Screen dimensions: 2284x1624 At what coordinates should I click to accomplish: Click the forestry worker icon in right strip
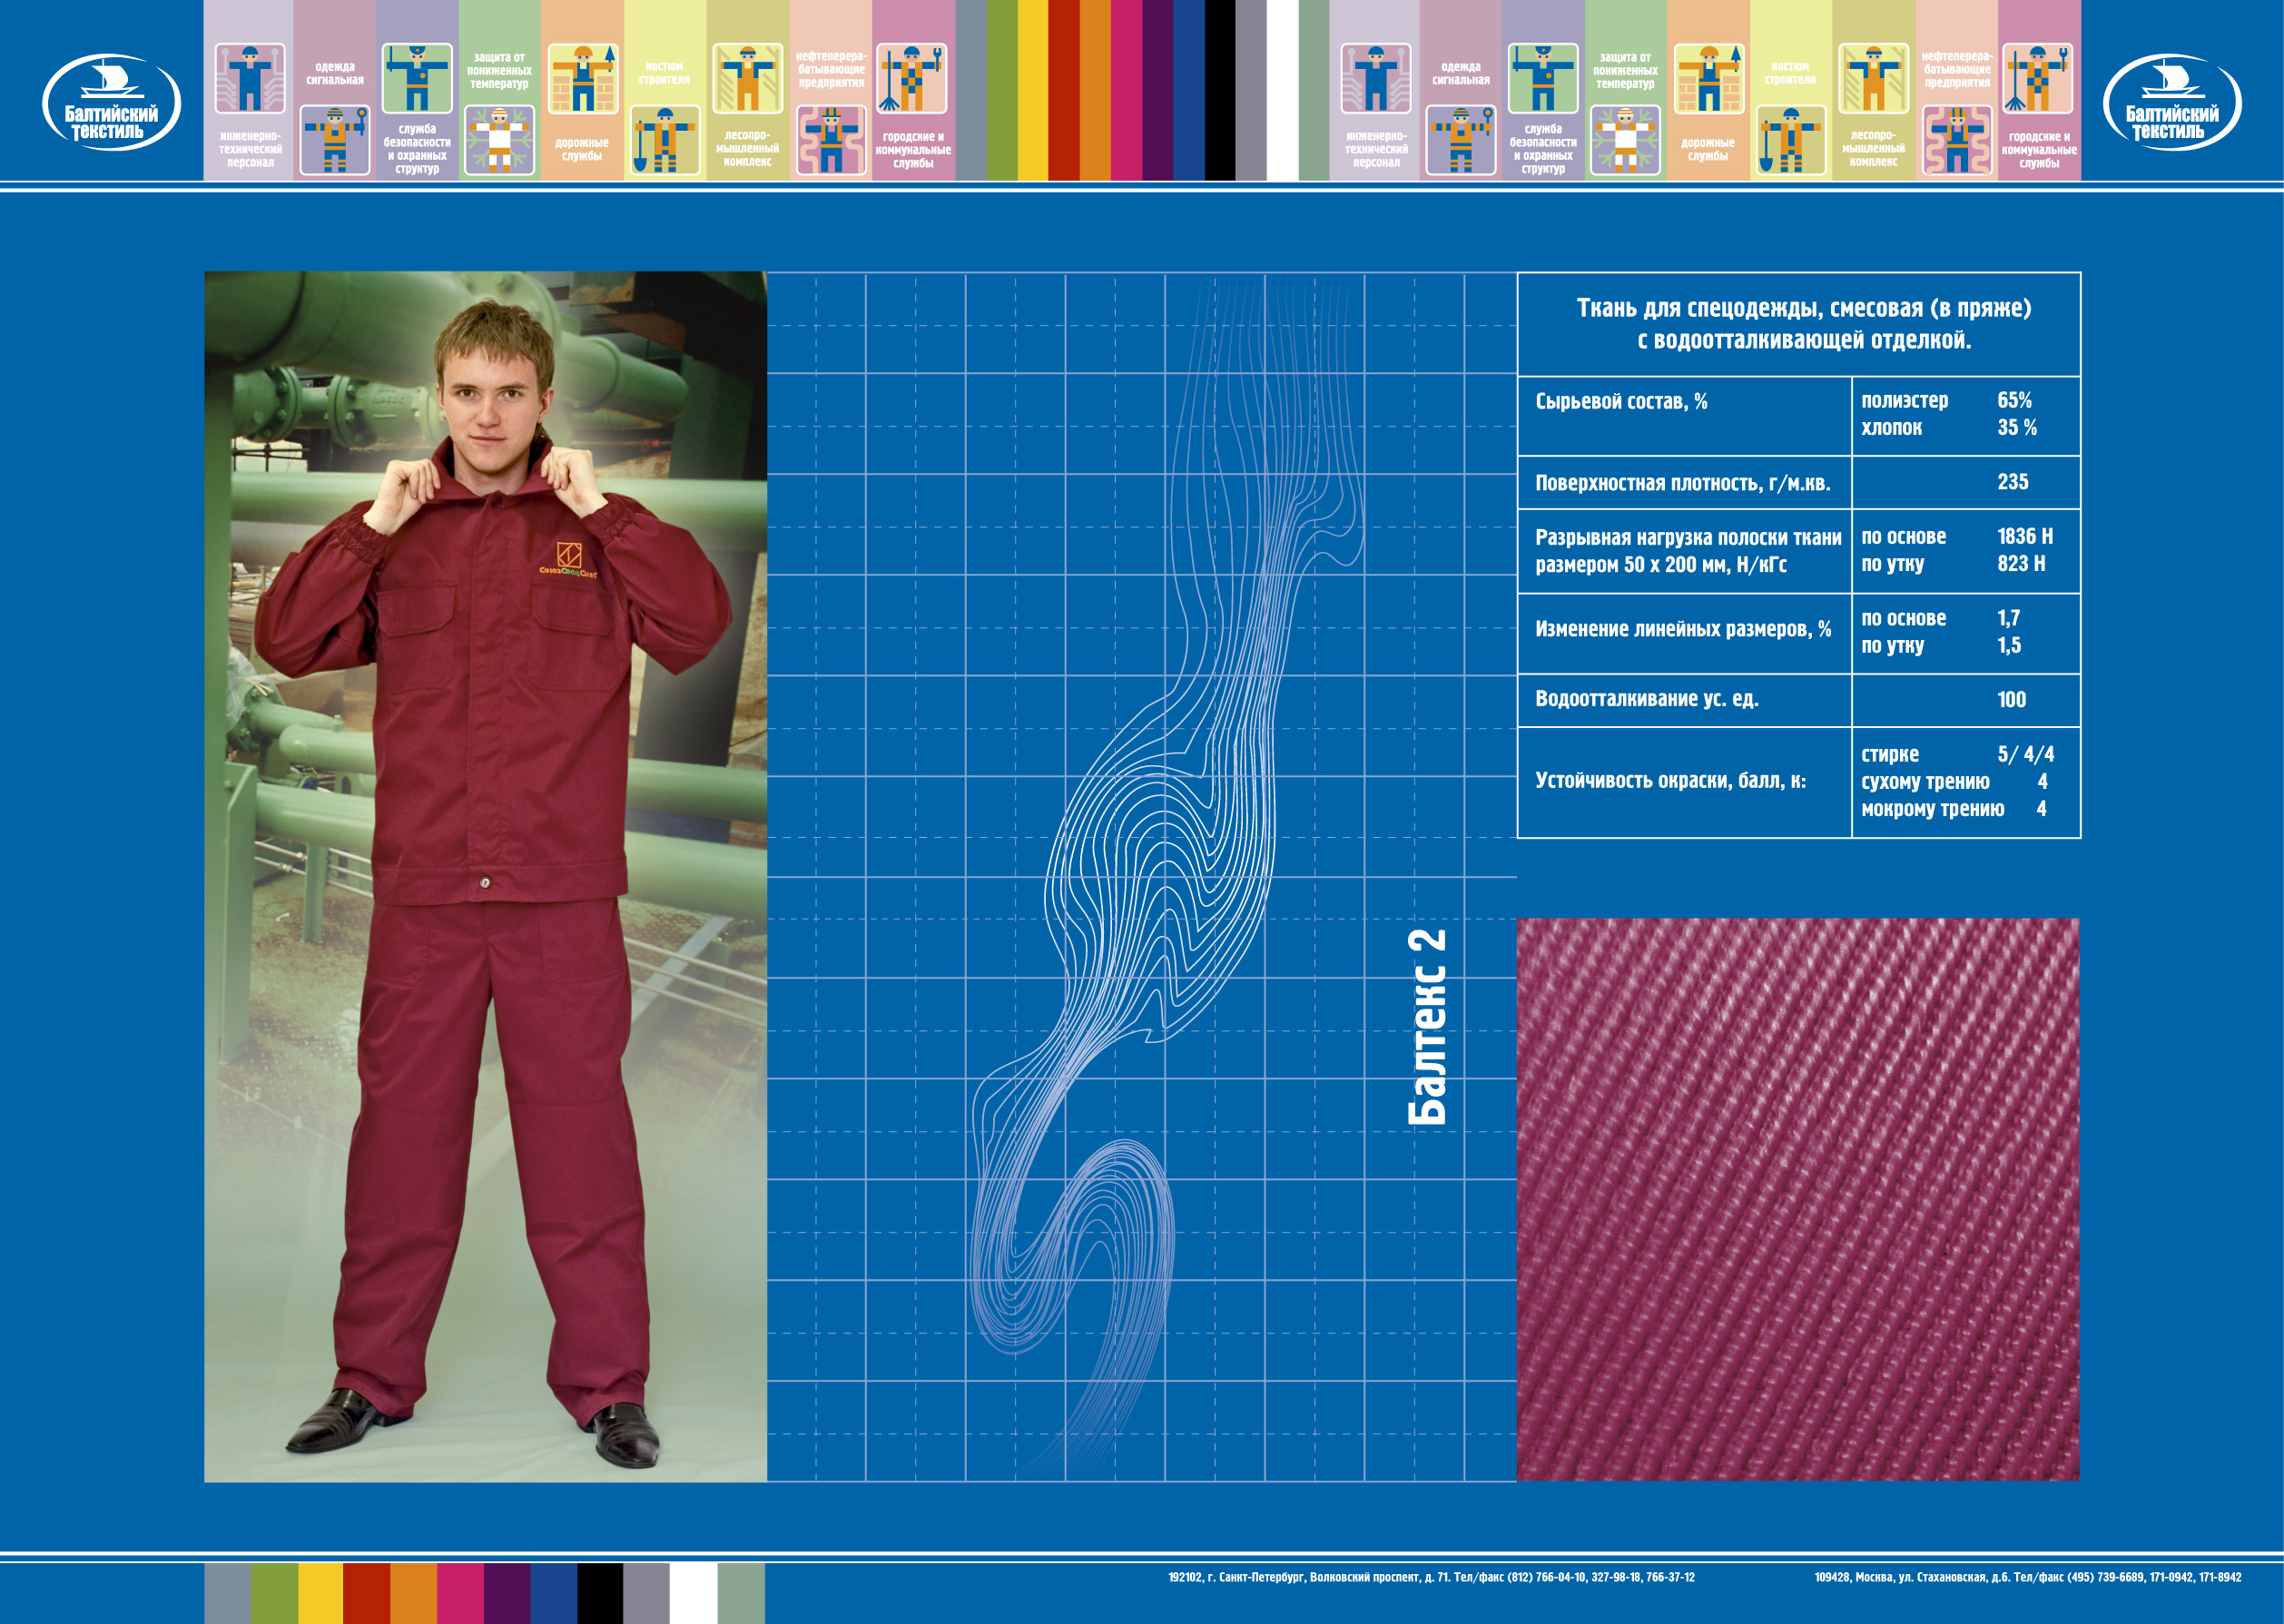(x=1873, y=78)
